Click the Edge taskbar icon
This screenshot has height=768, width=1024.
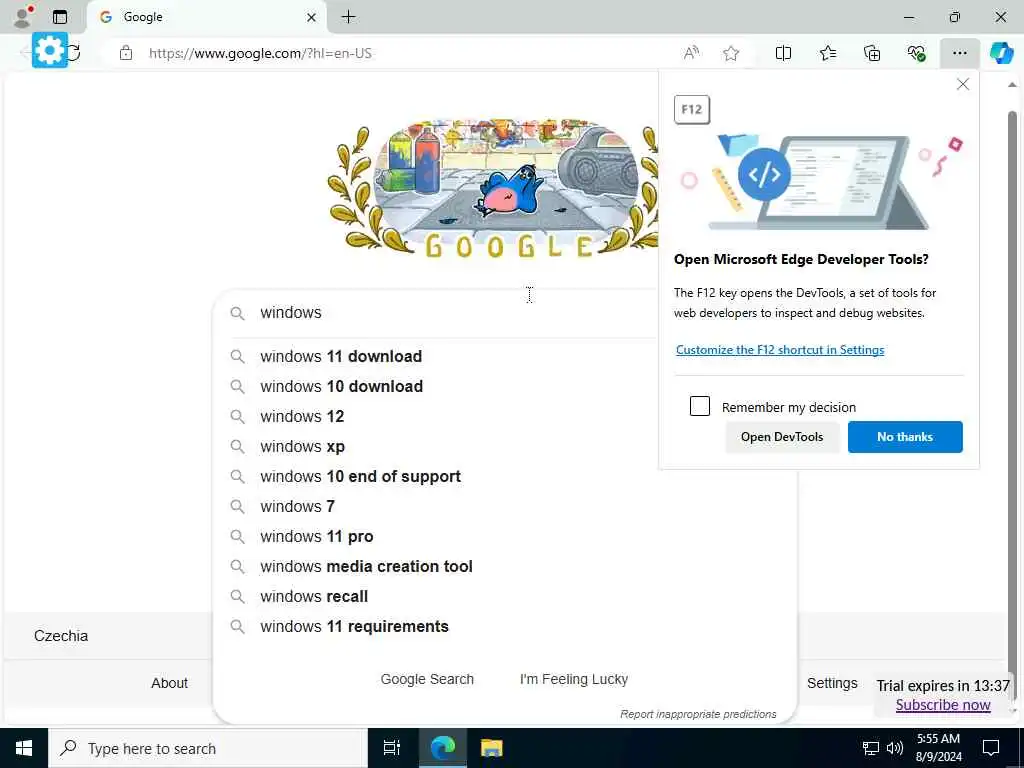[x=443, y=748]
